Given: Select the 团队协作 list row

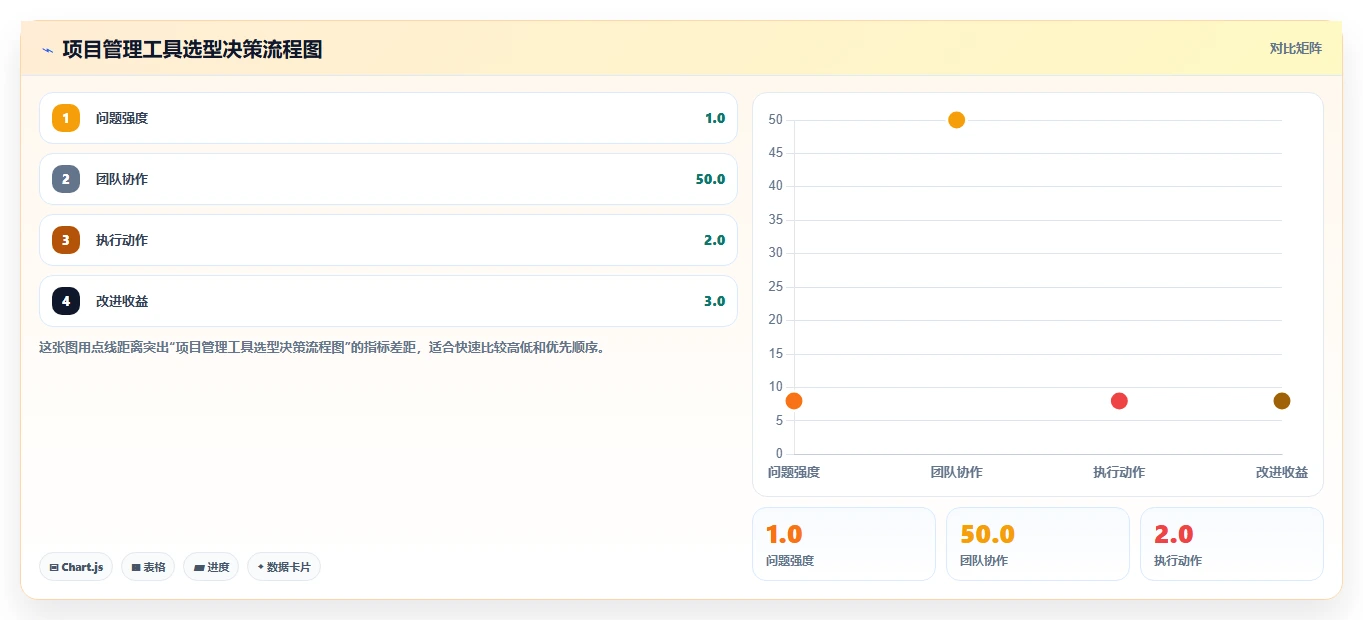Looking at the screenshot, I should 388,179.
